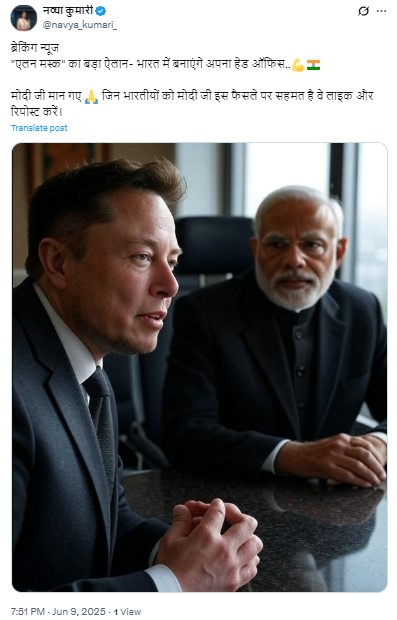Screen dimensions: 397x620
Task: Open the नव्या कुमारी display name
Action: click(68, 11)
